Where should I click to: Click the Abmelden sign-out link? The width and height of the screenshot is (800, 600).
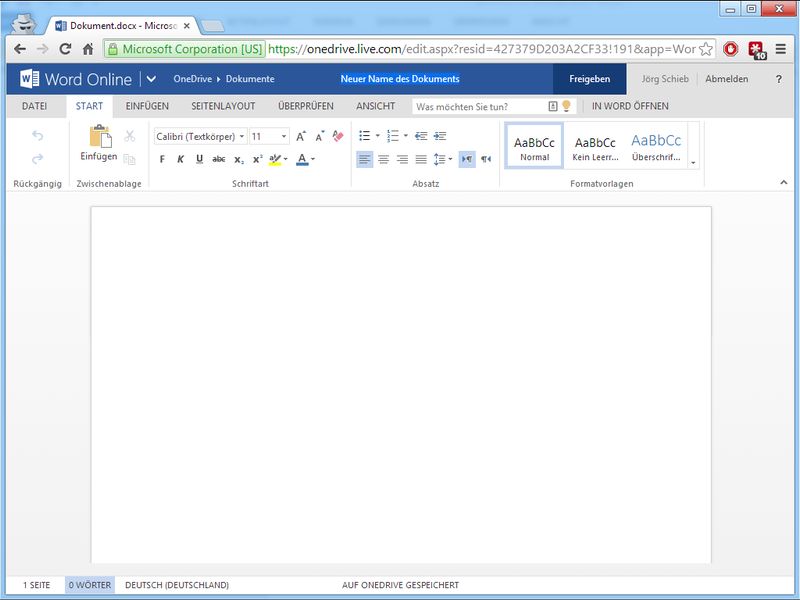727,79
